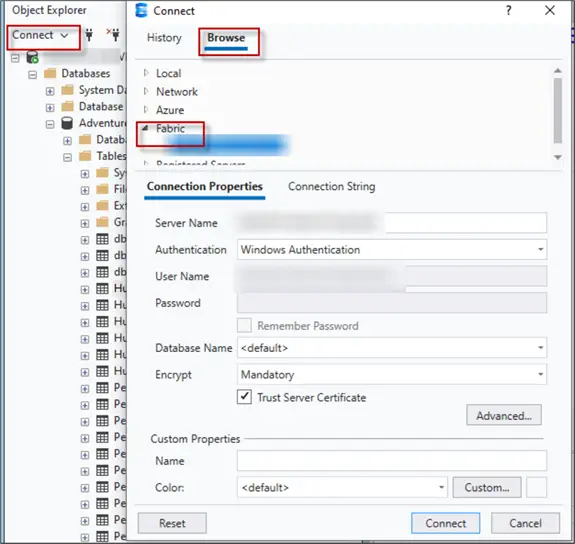Click the Databases folder icon

(x=50, y=73)
